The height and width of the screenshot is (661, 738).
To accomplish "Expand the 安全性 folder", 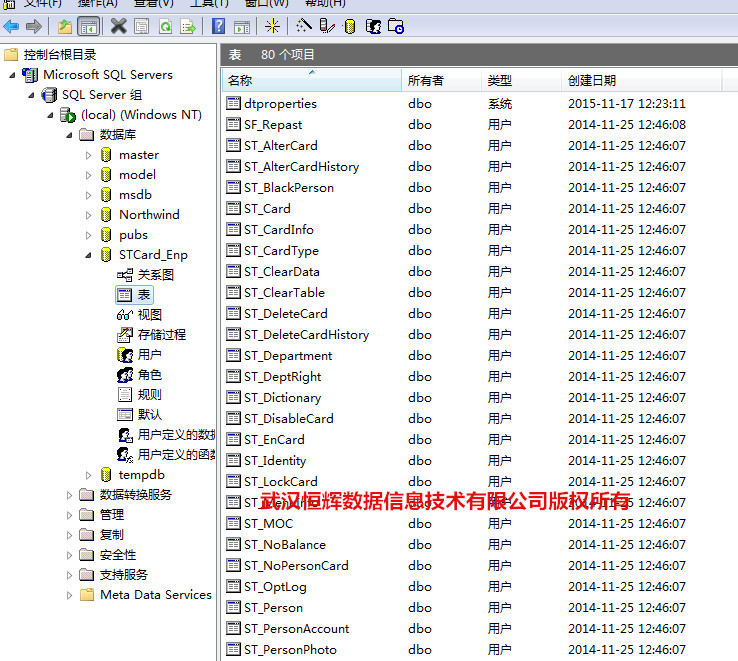I will point(69,555).
